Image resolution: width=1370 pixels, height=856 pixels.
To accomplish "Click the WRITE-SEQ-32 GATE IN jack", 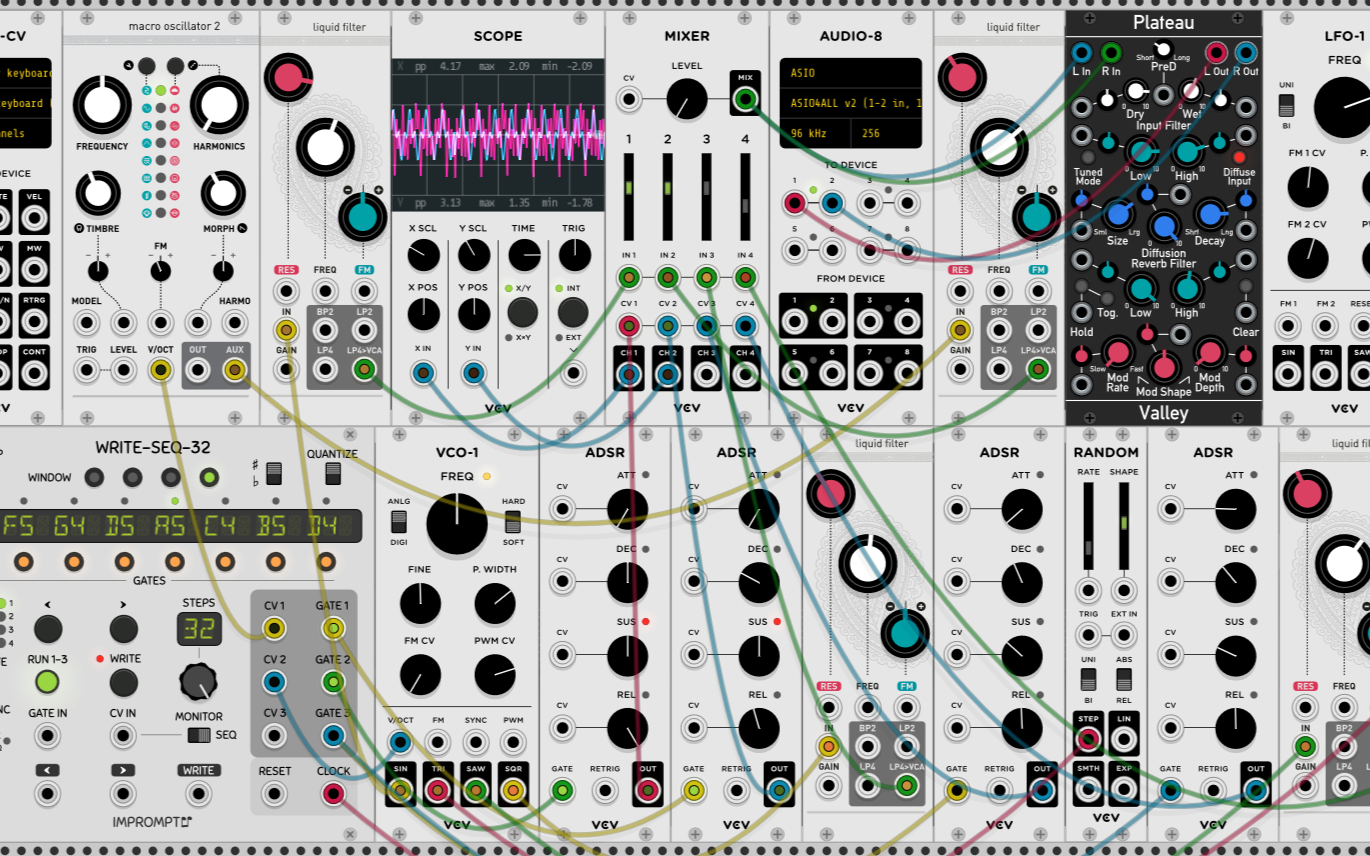I will (x=47, y=736).
